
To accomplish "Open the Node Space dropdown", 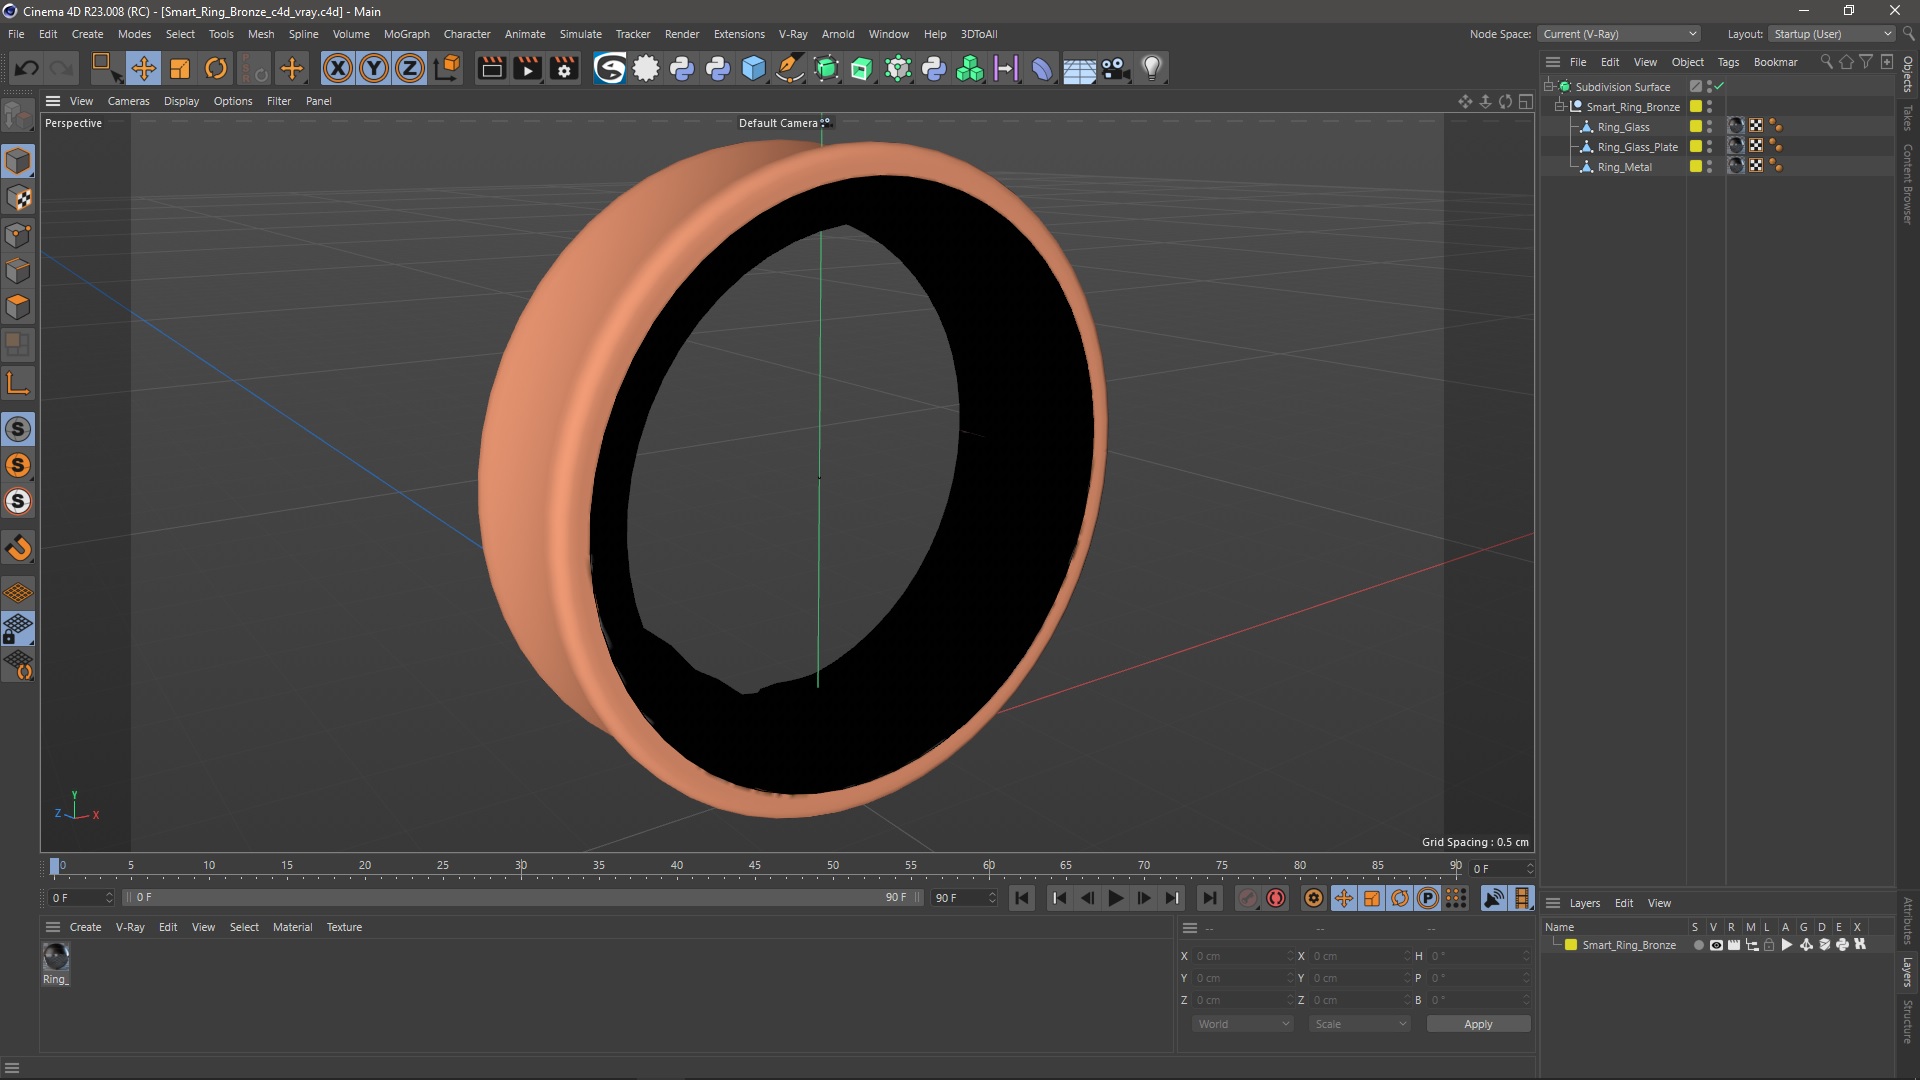I will (x=1619, y=34).
